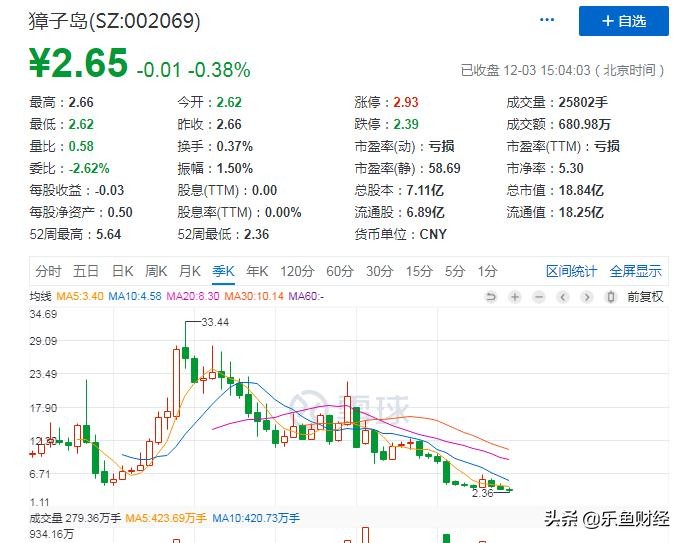Click the 33.44 high marker on chart
The image size is (685, 543).
pyautogui.click(x=215, y=322)
